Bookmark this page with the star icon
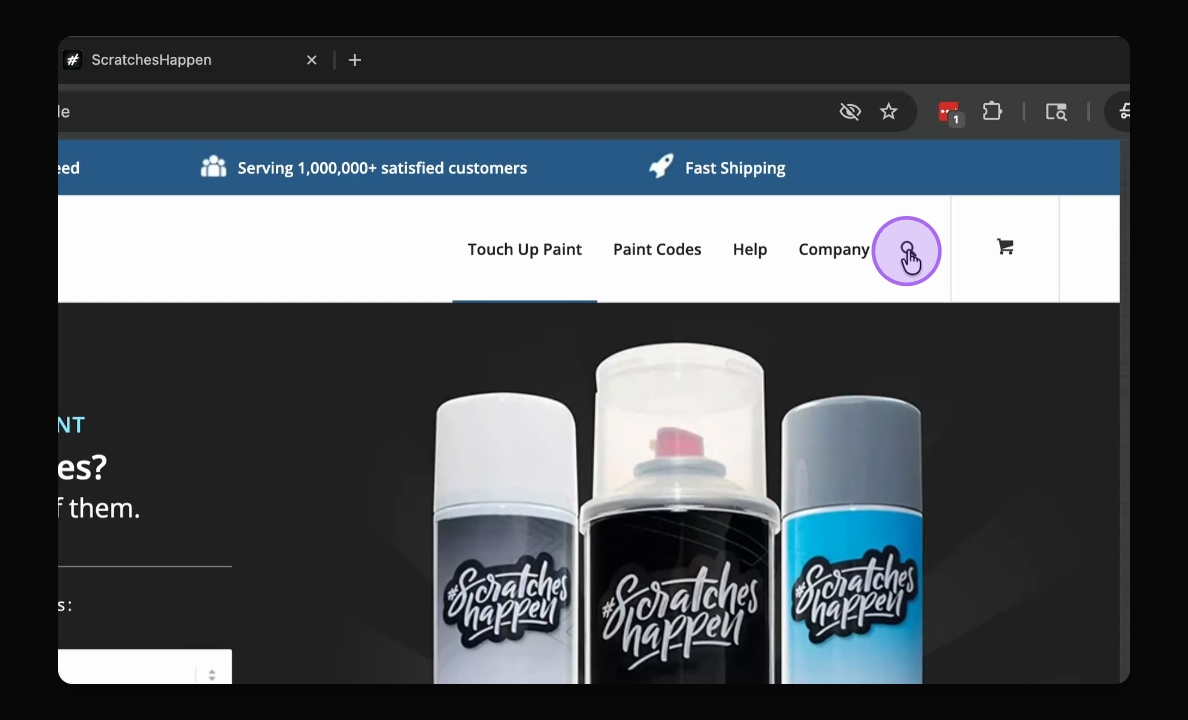Screen dimensions: 1188x720 click(889, 111)
